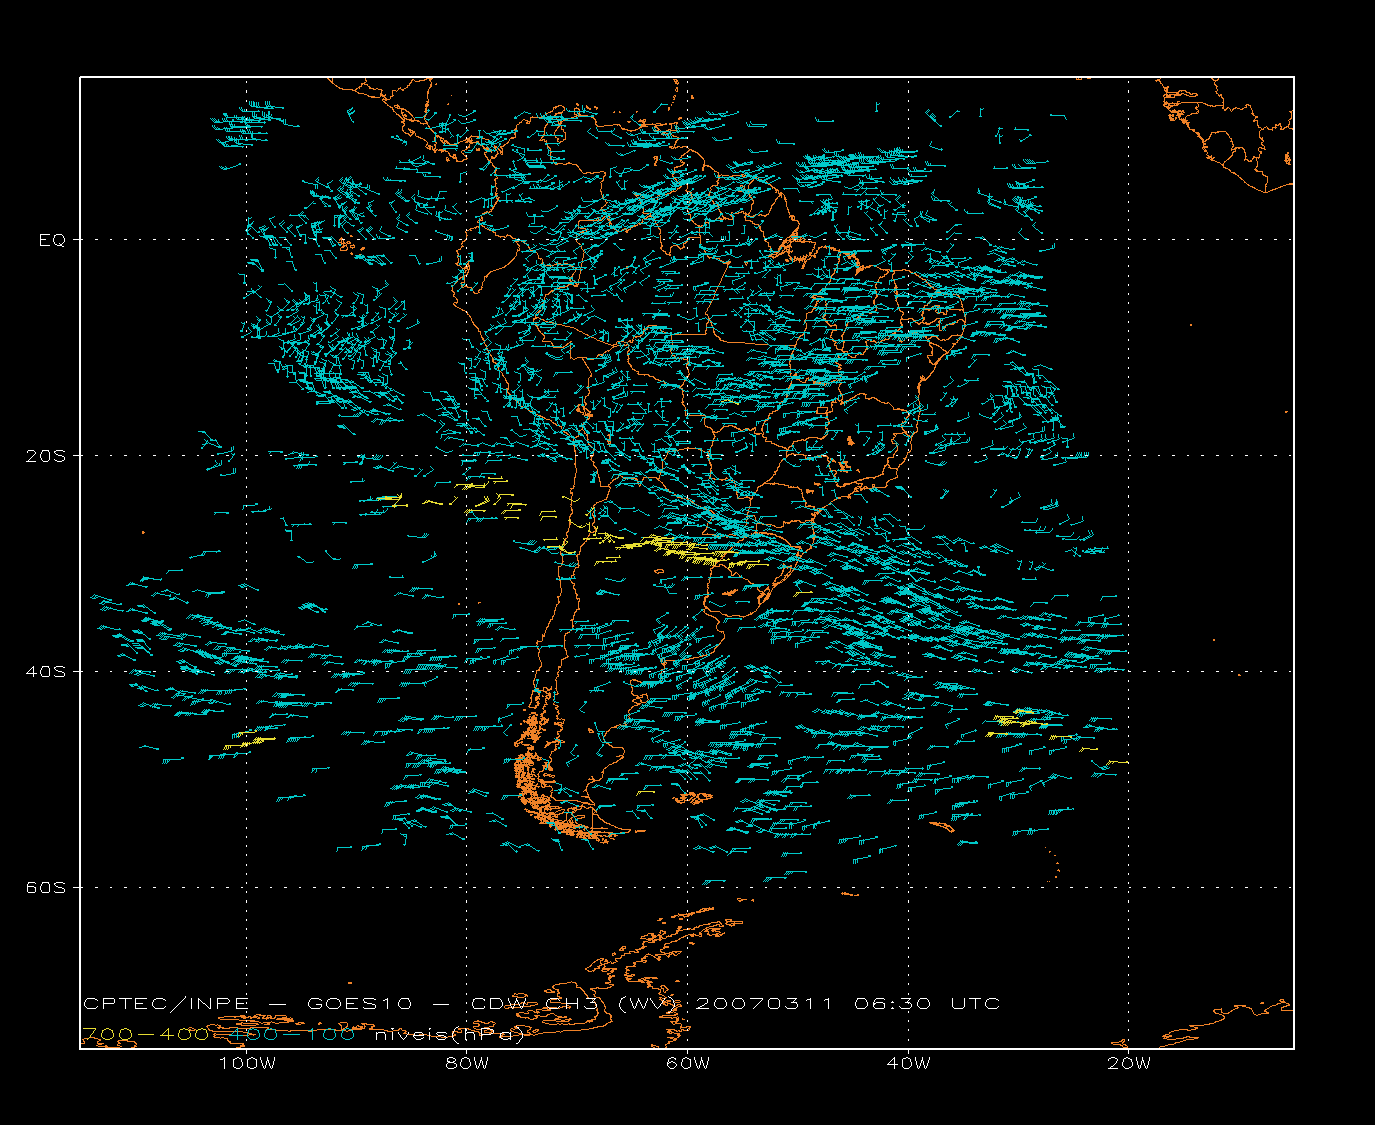Click the 40S latitude axis label
1375x1125 pixels.
[45, 672]
